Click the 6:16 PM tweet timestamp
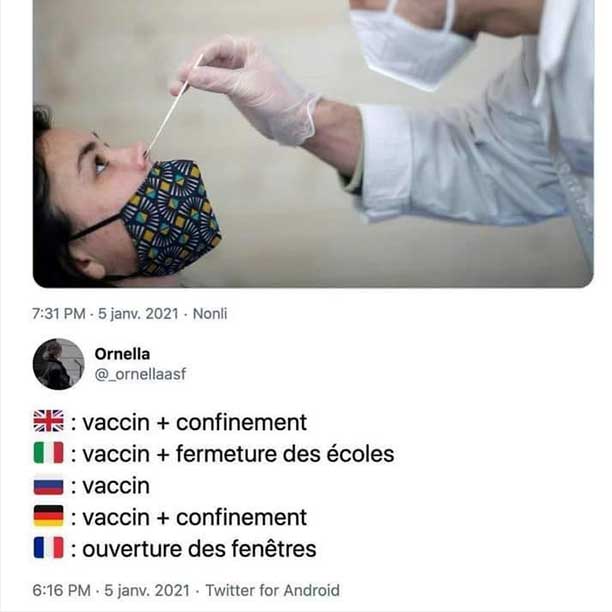The width and height of the screenshot is (612, 612). [61, 590]
